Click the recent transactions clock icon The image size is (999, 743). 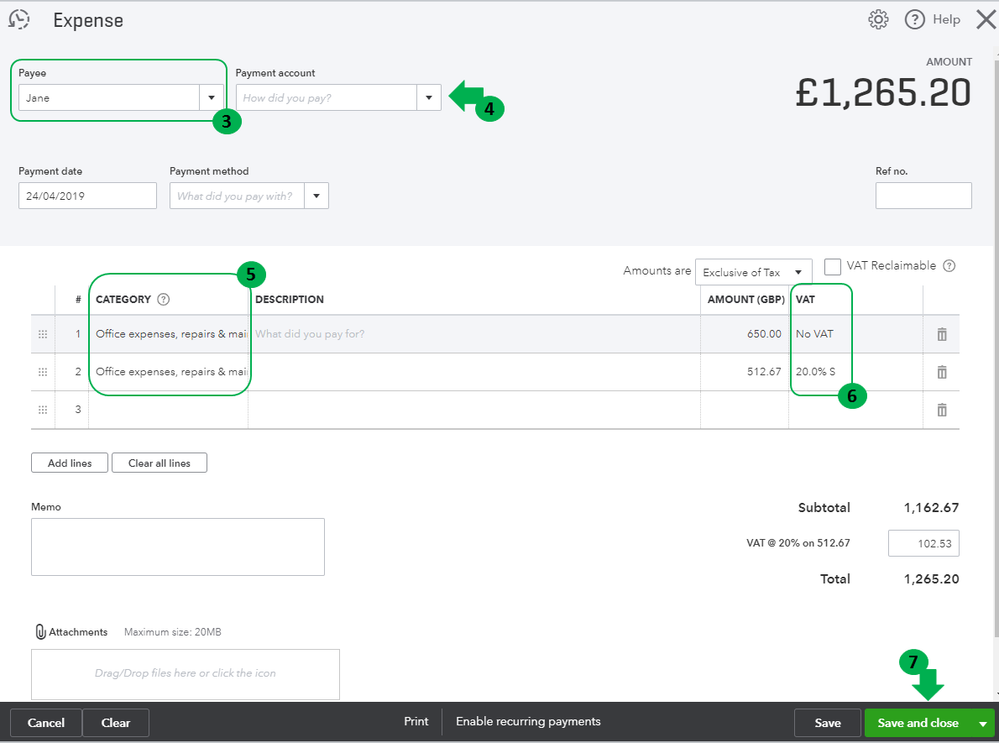click(19, 20)
